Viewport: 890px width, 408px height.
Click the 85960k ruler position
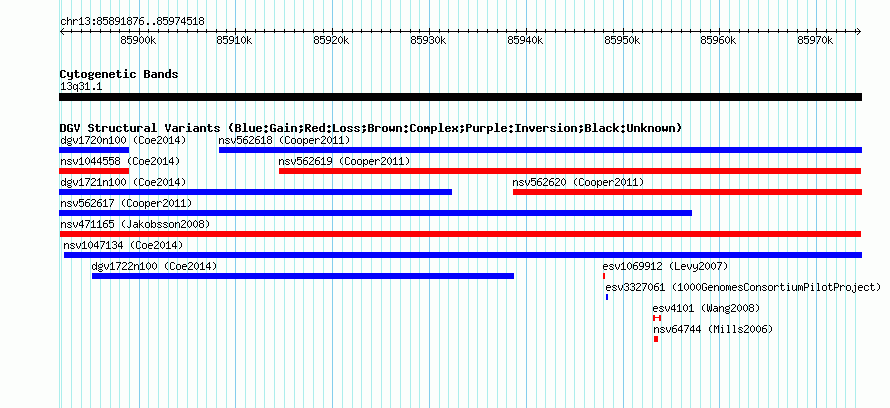point(720,40)
